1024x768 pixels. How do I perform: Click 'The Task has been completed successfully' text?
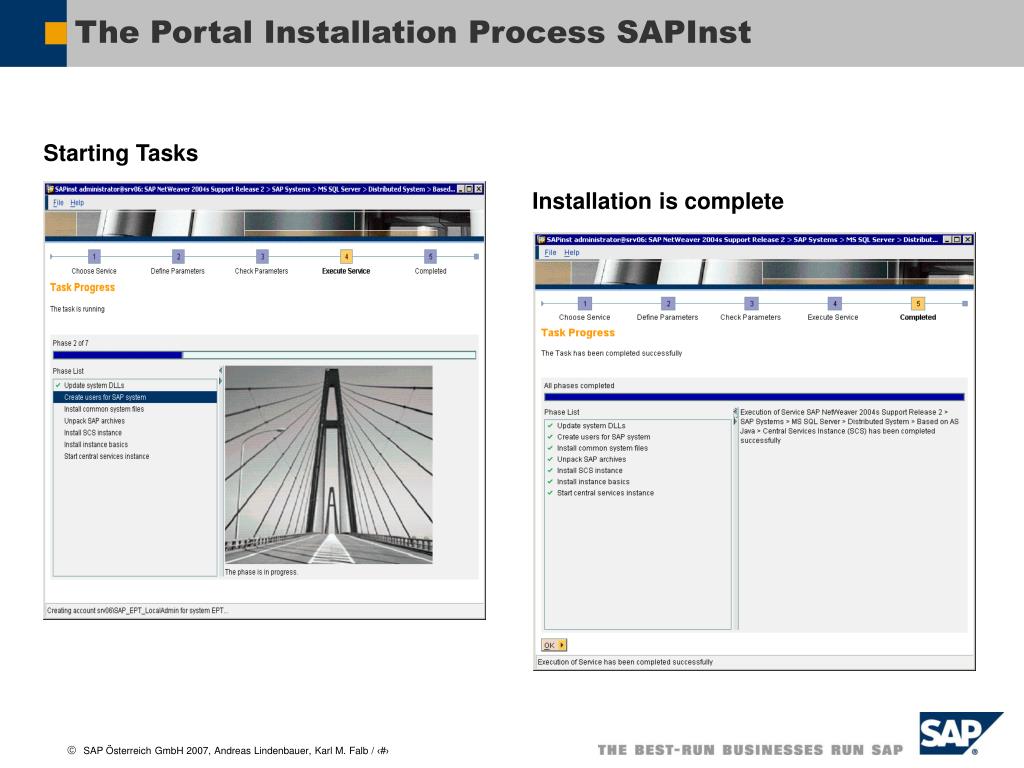tap(611, 353)
